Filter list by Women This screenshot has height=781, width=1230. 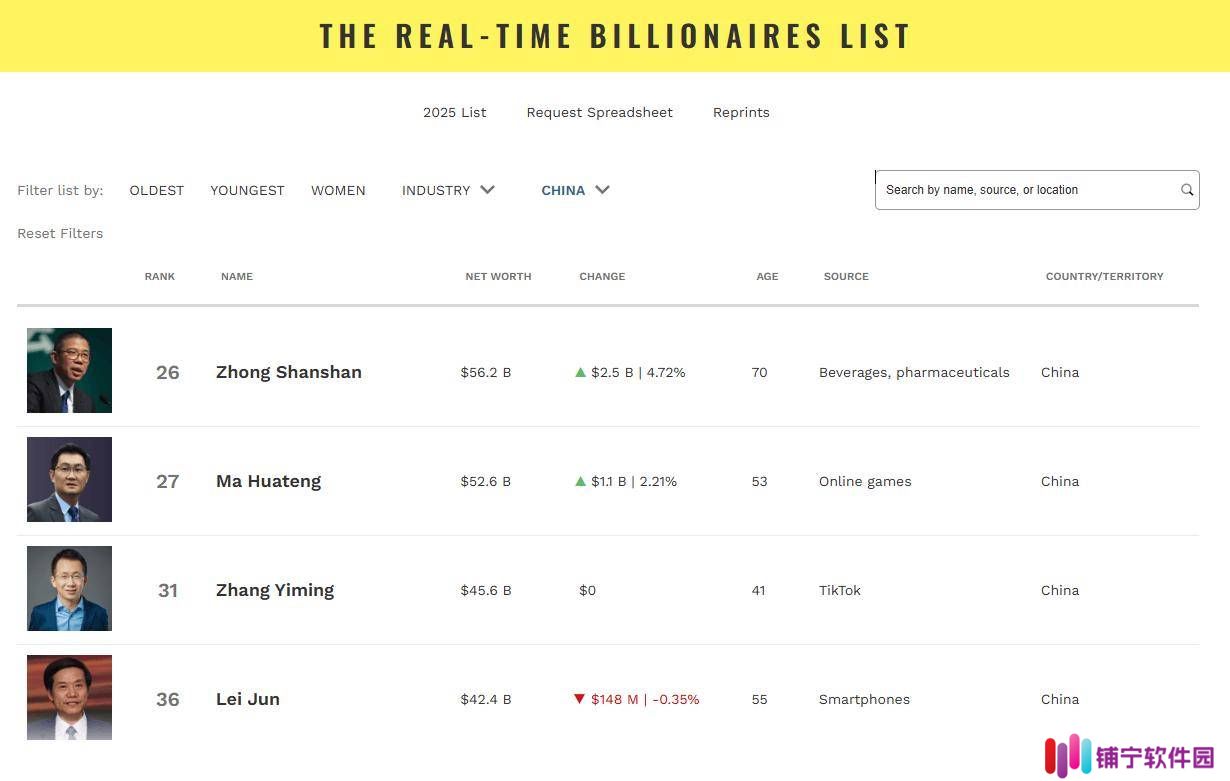338,190
